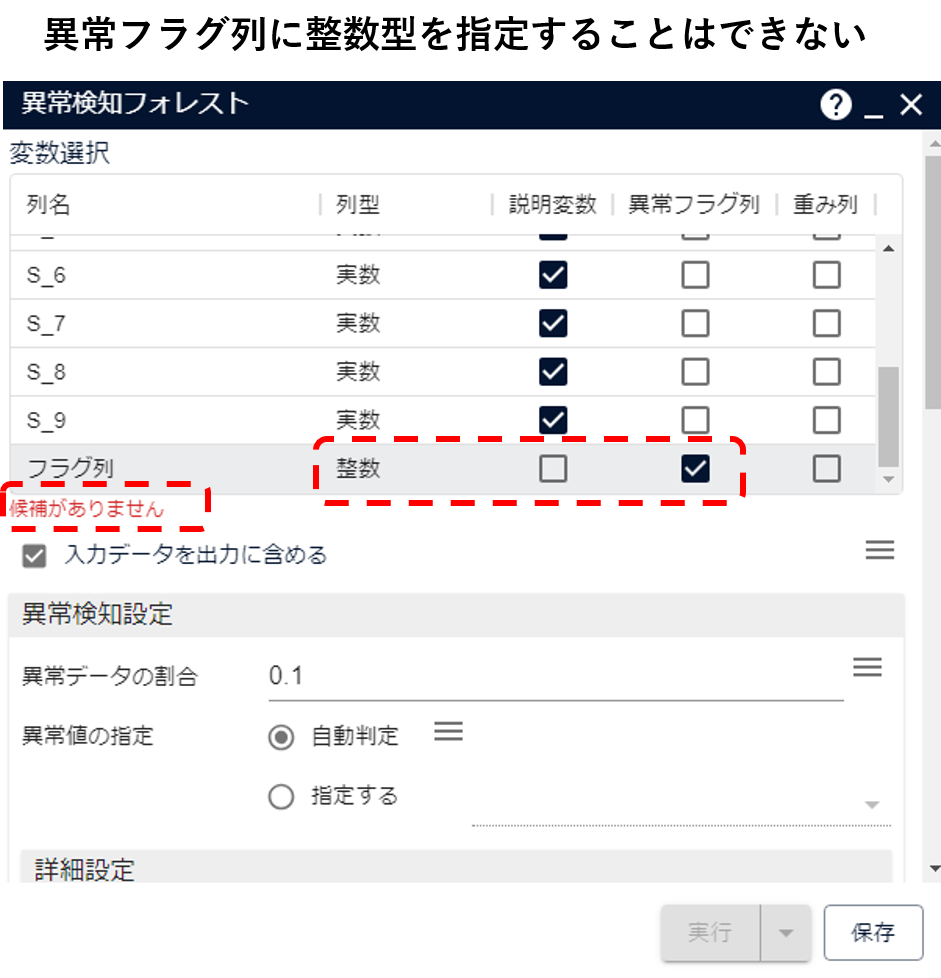Check 重み列 for row S_6
This screenshot has width=941, height=978.
point(827,275)
